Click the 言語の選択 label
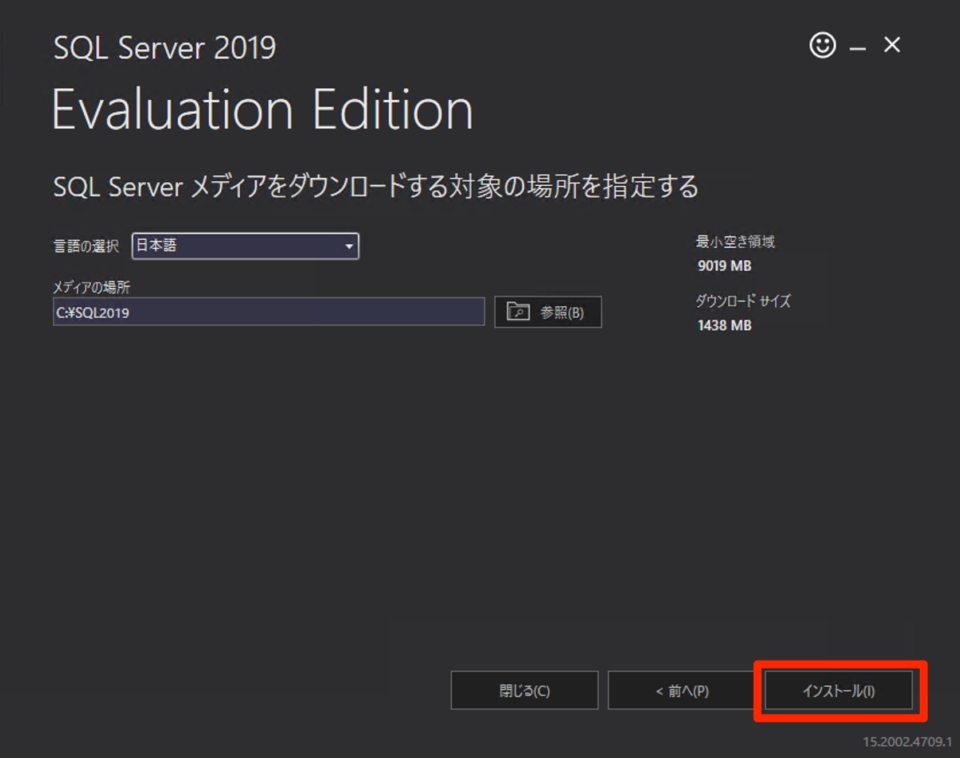 pos(86,246)
